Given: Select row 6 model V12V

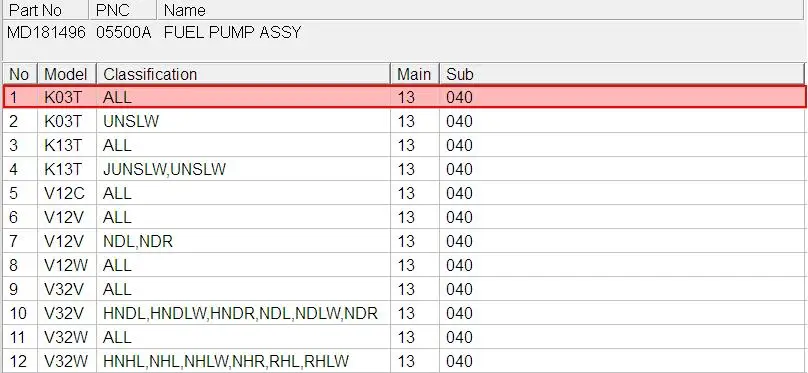Looking at the screenshot, I should pyautogui.click(x=64, y=217).
